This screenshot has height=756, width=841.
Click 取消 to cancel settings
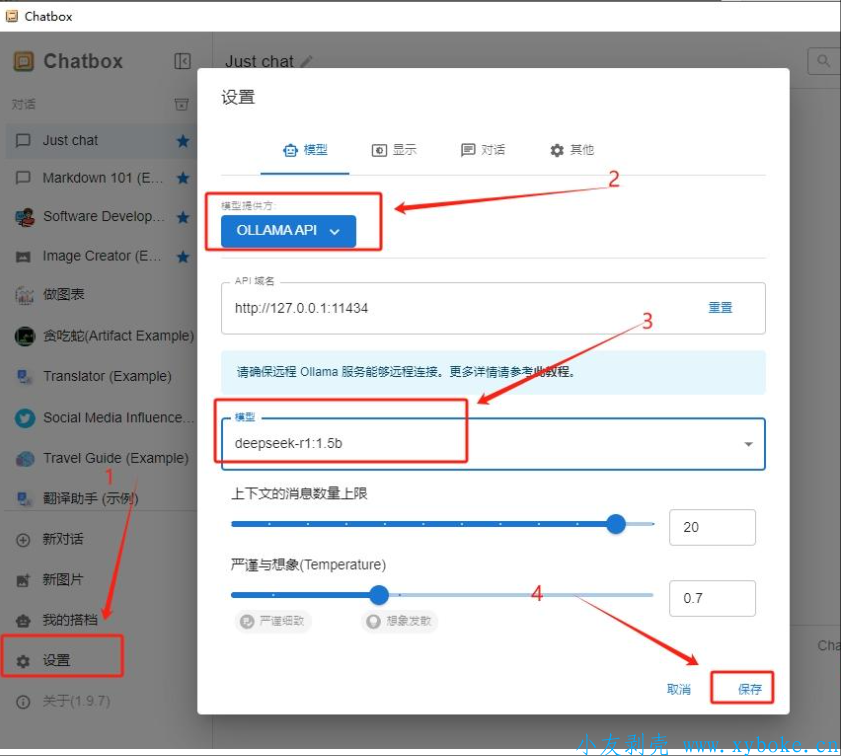679,689
